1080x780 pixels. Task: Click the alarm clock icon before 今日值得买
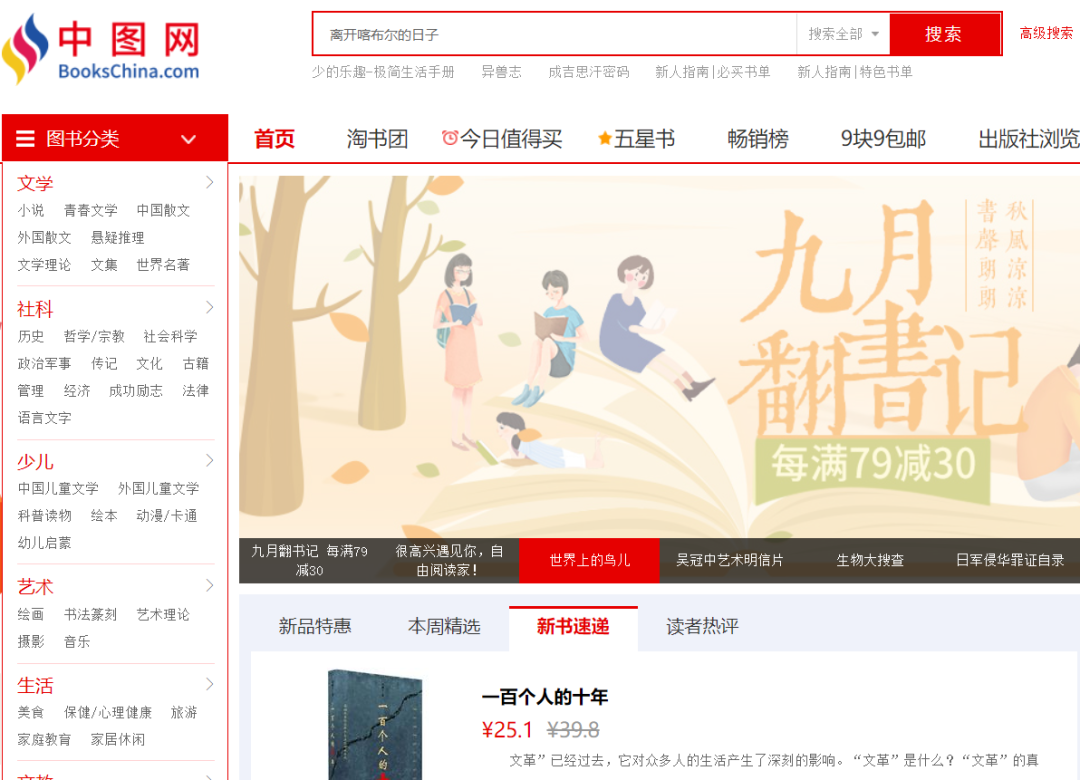click(x=449, y=138)
